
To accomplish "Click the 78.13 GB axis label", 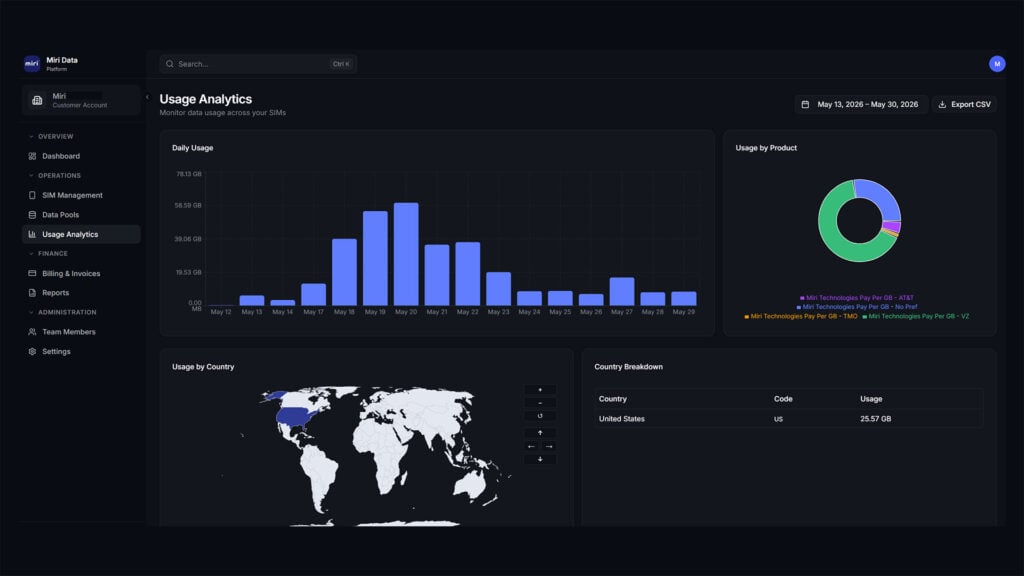I will click(x=189, y=174).
